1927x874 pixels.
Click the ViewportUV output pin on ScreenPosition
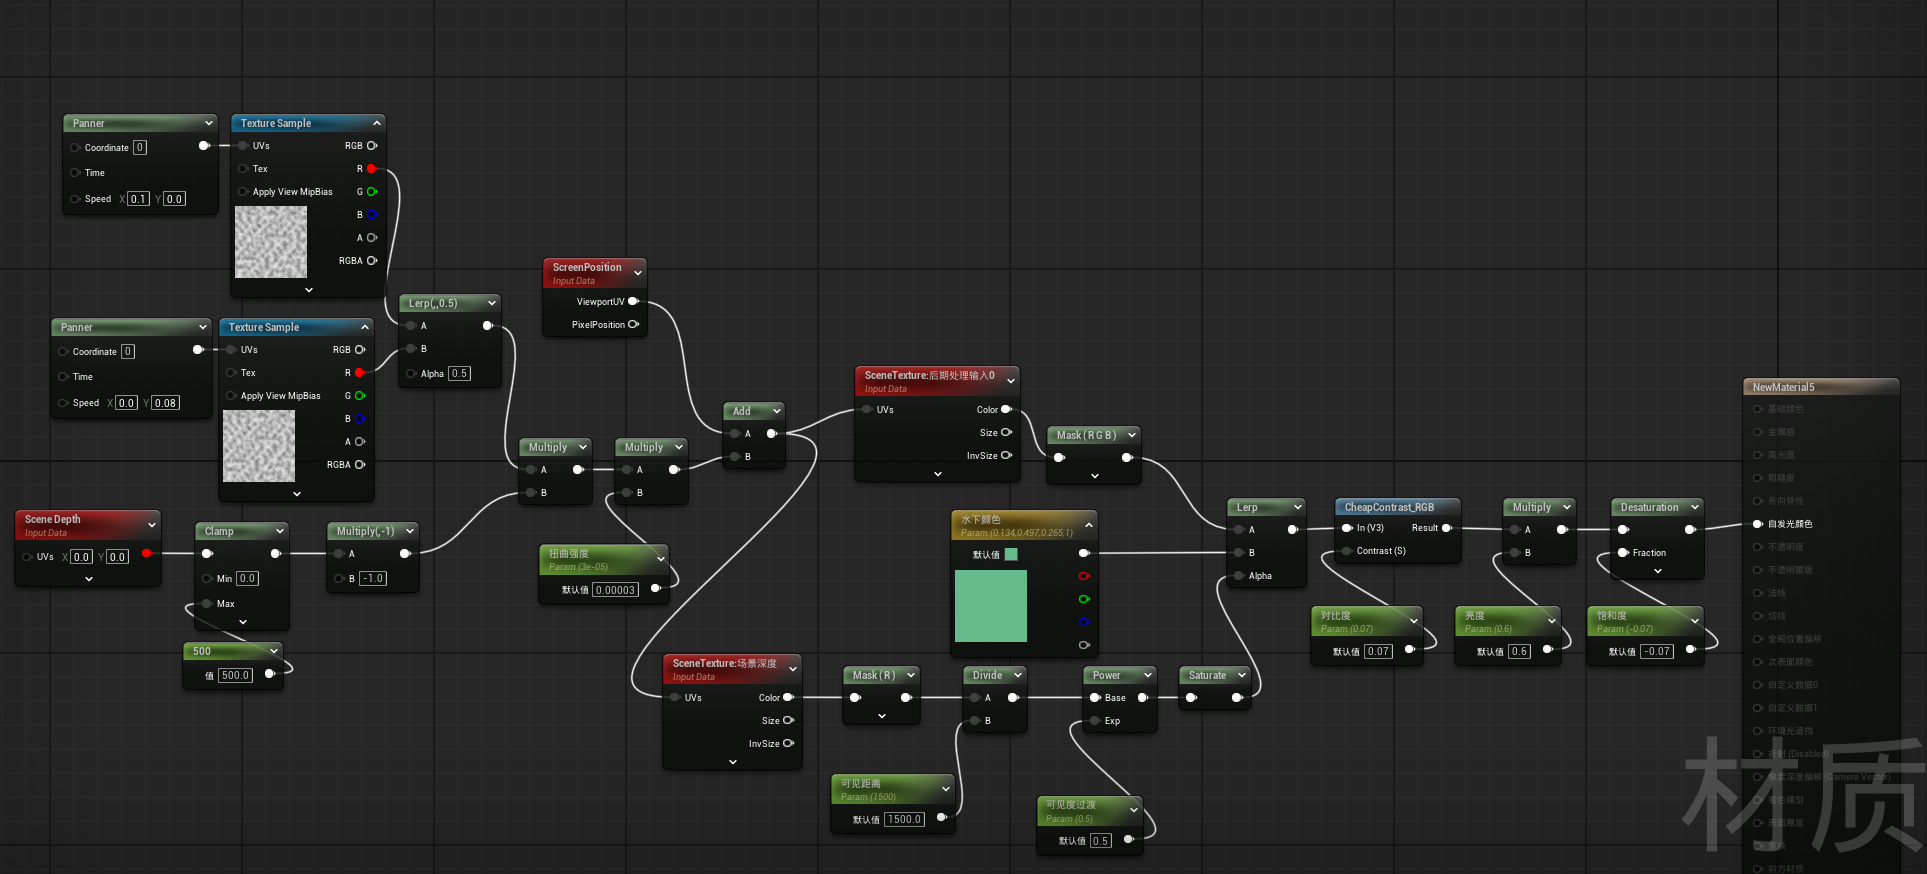(633, 301)
